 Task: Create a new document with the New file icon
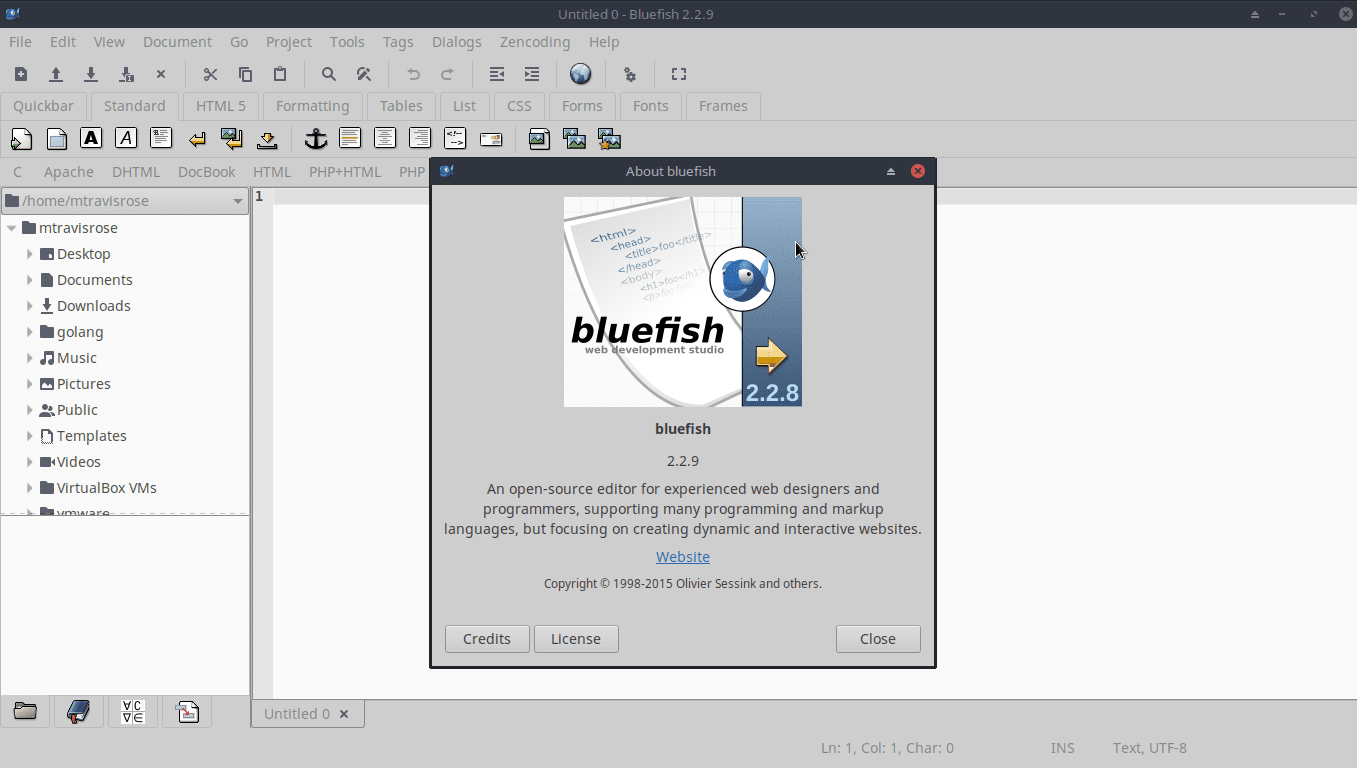pyautogui.click(x=21, y=74)
